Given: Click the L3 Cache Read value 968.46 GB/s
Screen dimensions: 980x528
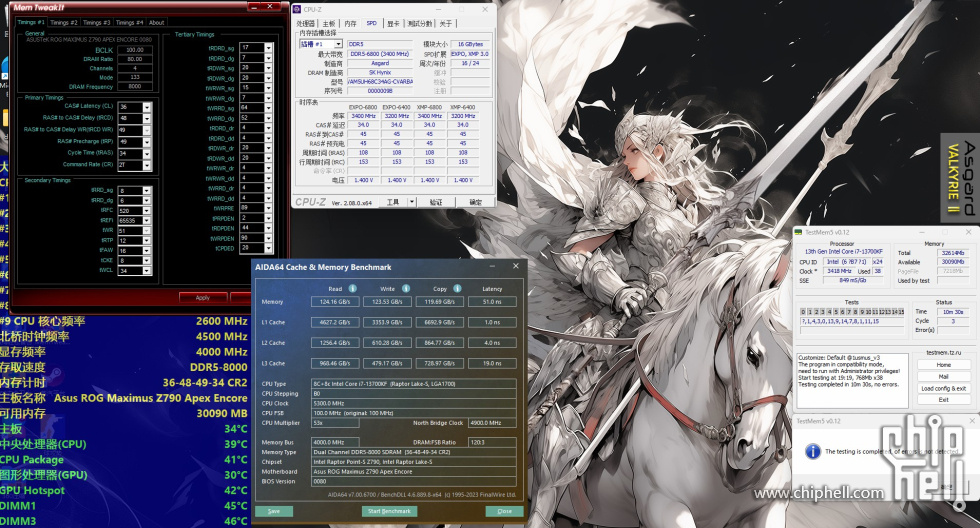Looking at the screenshot, I should coord(335,363).
